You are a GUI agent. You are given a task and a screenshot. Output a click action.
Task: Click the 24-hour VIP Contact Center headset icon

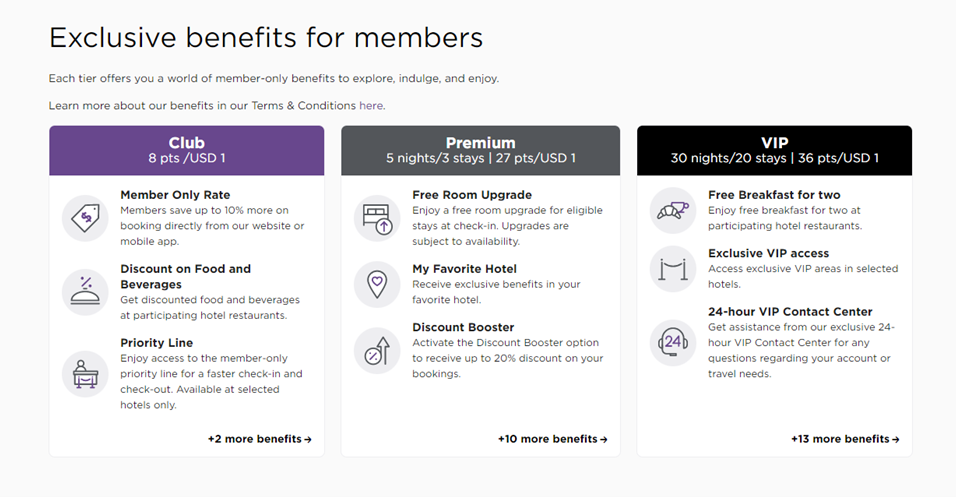point(673,343)
